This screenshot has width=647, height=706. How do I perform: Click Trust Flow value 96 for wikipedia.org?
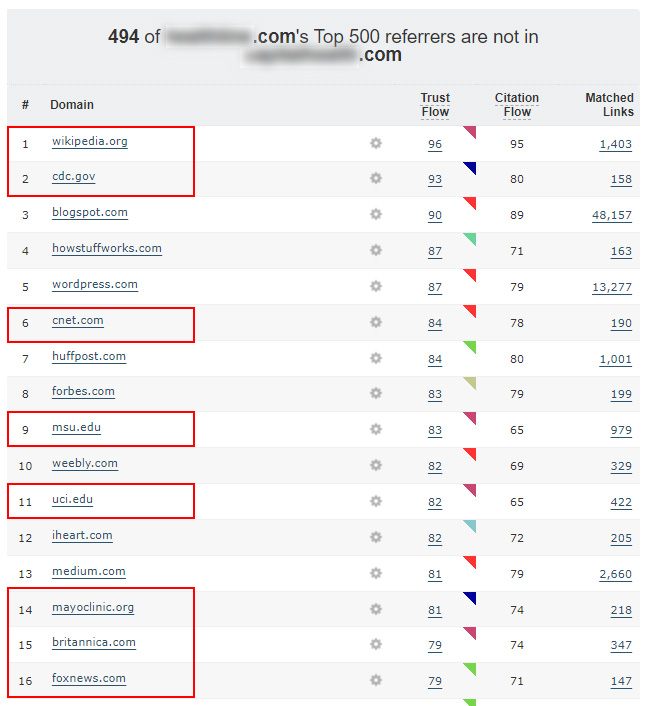[435, 145]
